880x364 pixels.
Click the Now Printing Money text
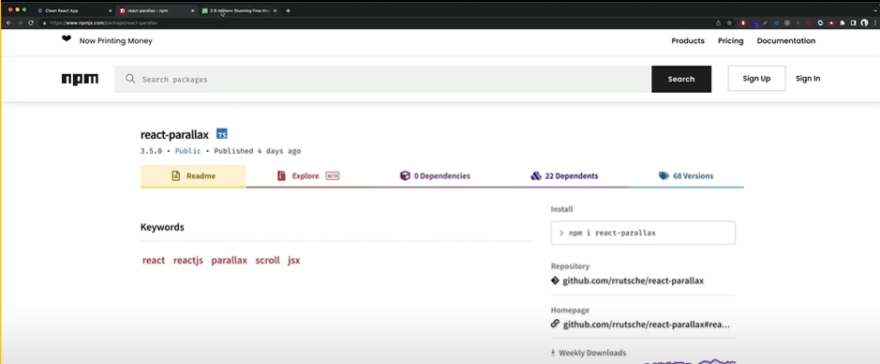click(116, 41)
